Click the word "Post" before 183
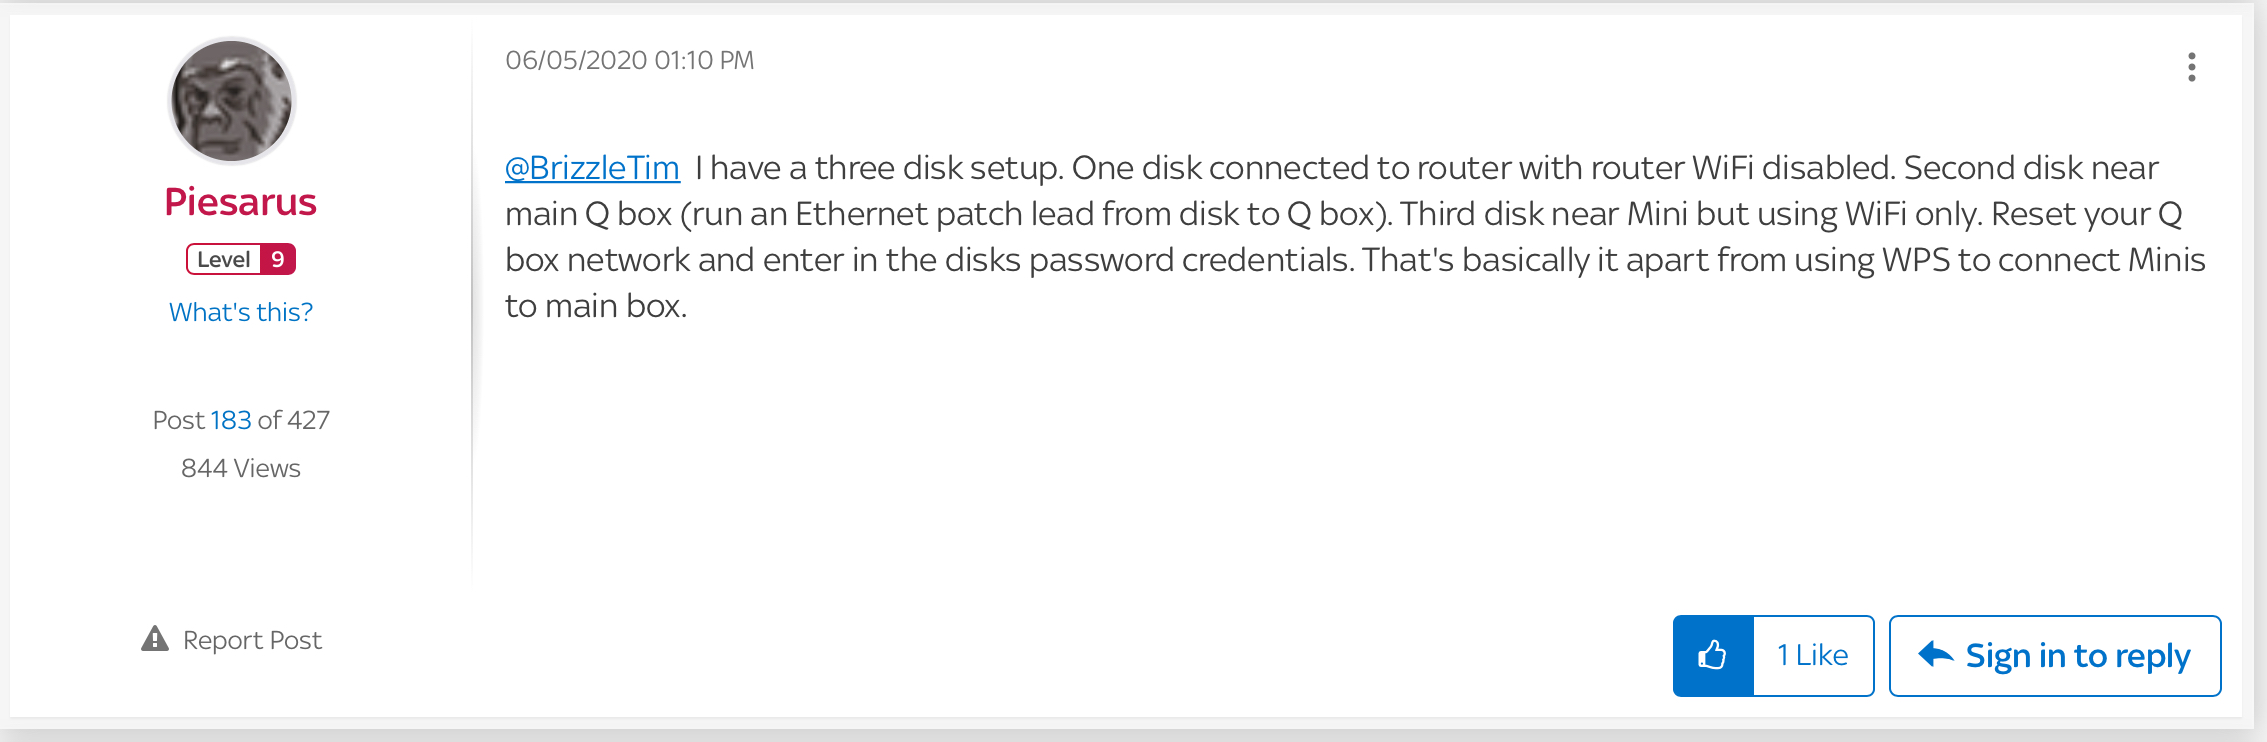 tap(179, 420)
